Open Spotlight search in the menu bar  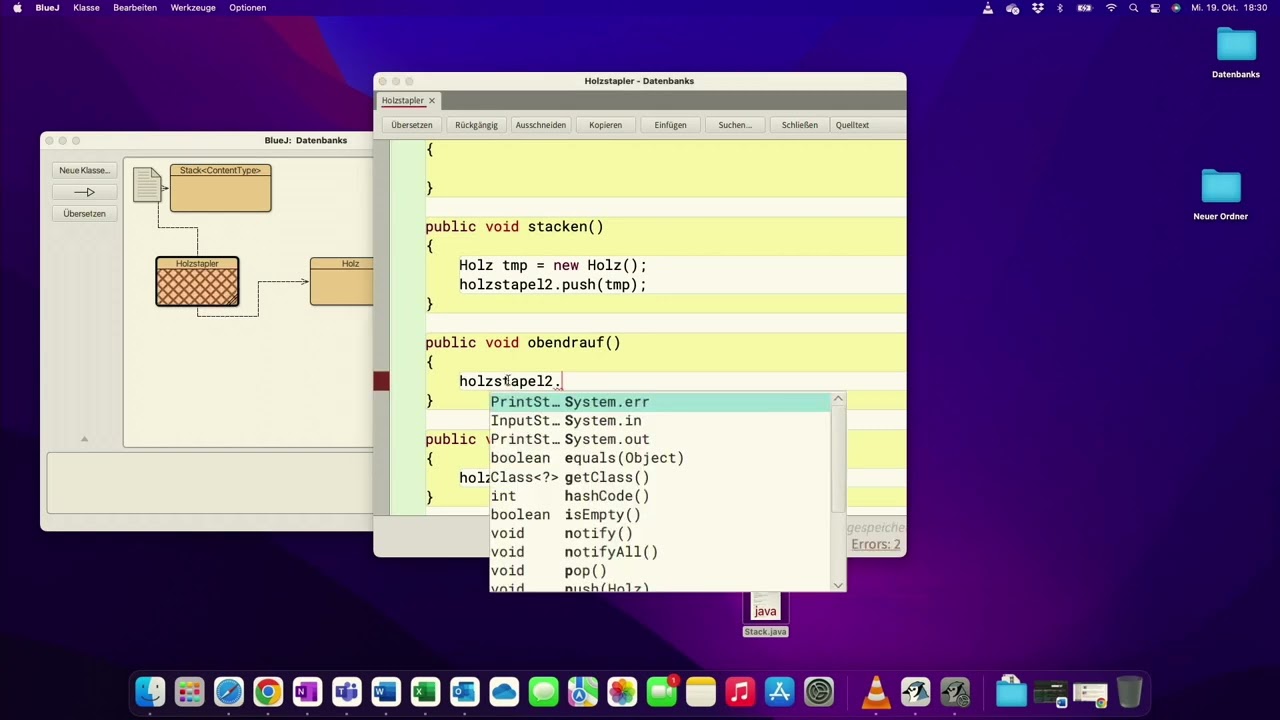[1133, 8]
